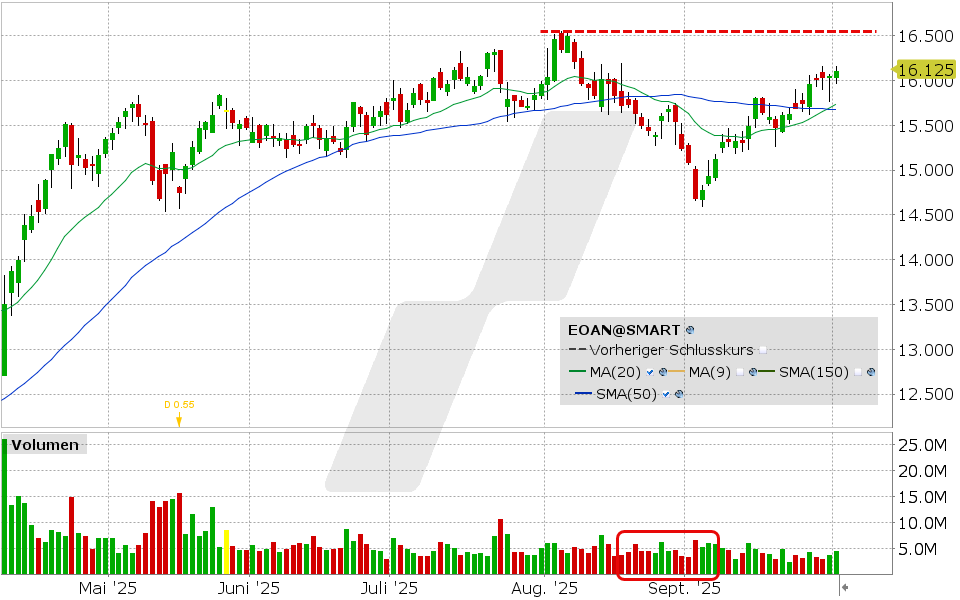Click the MA(20) settings icon
This screenshot has height=600, width=960.
click(x=663, y=372)
